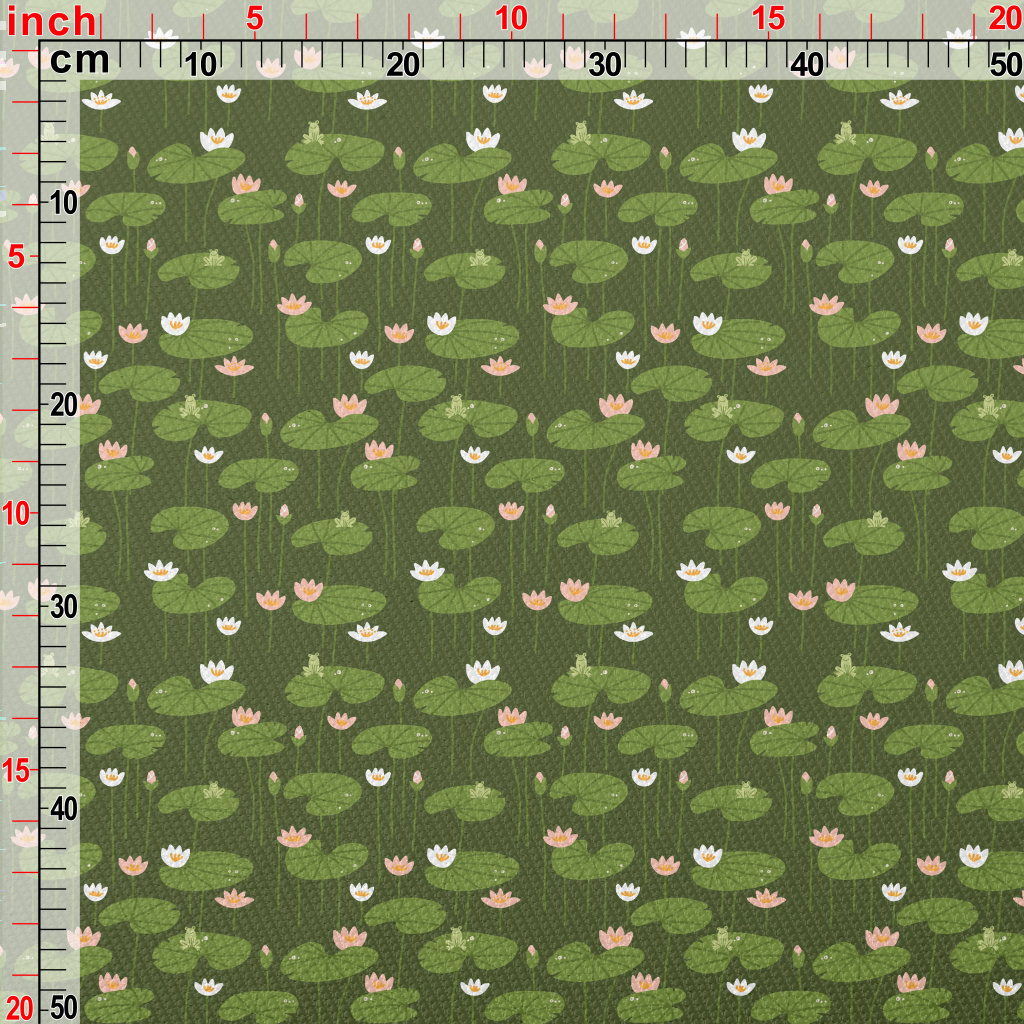This screenshot has width=1024, height=1024.
Task: Select the red 10 on the horizontal inch ruler
Action: pyautogui.click(x=511, y=19)
